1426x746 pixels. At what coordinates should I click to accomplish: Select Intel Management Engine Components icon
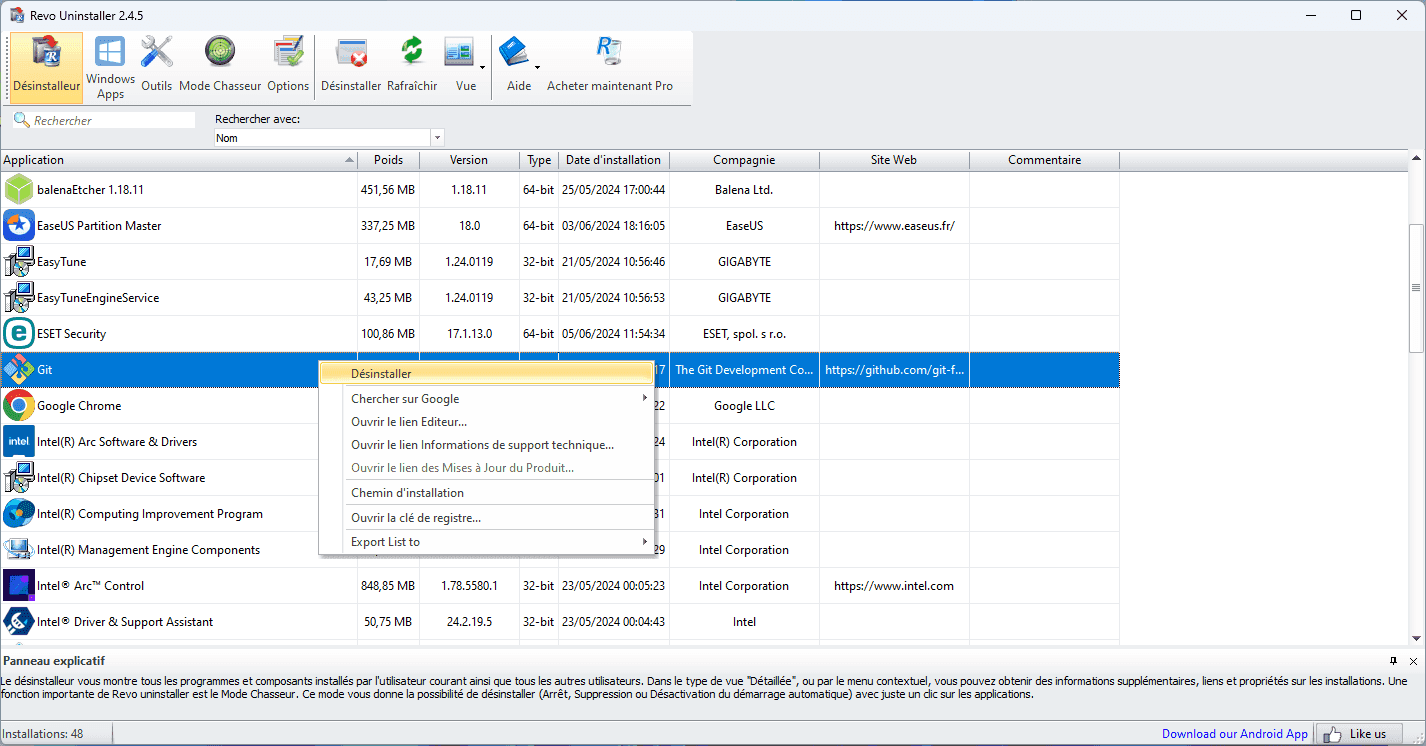click(x=19, y=549)
